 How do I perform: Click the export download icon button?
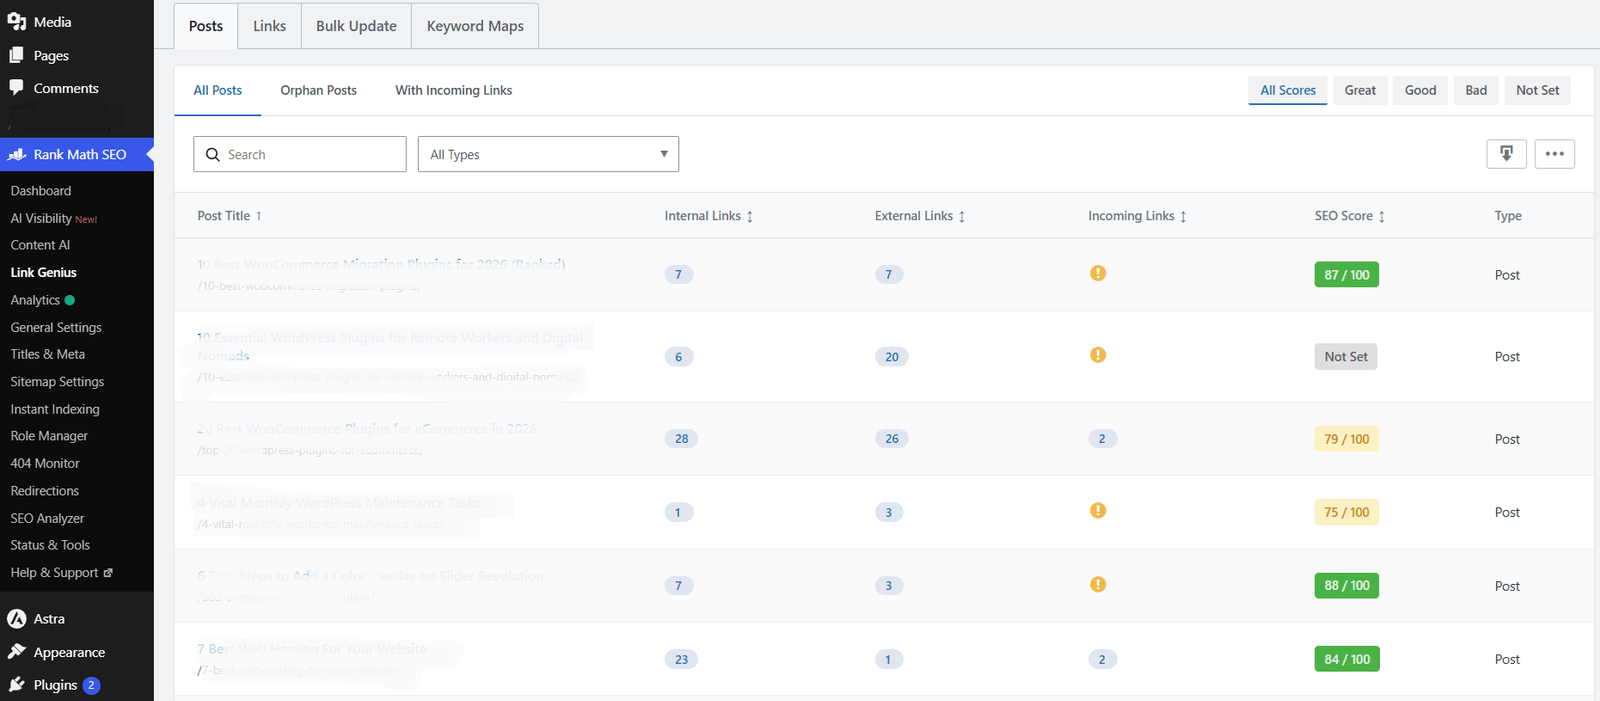click(x=1506, y=154)
